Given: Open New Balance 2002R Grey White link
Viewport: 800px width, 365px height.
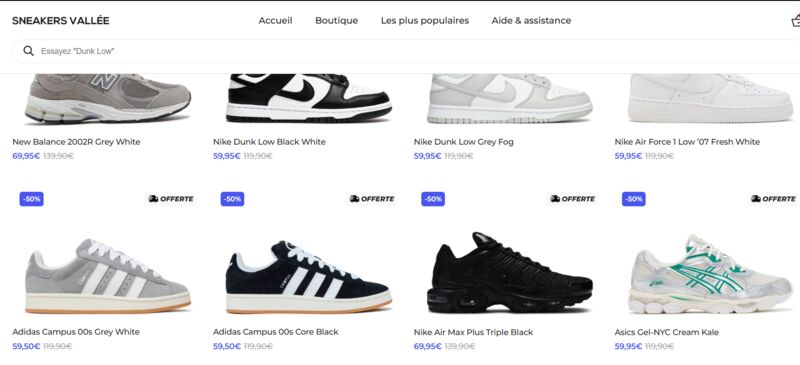Looking at the screenshot, I should [x=76, y=142].
